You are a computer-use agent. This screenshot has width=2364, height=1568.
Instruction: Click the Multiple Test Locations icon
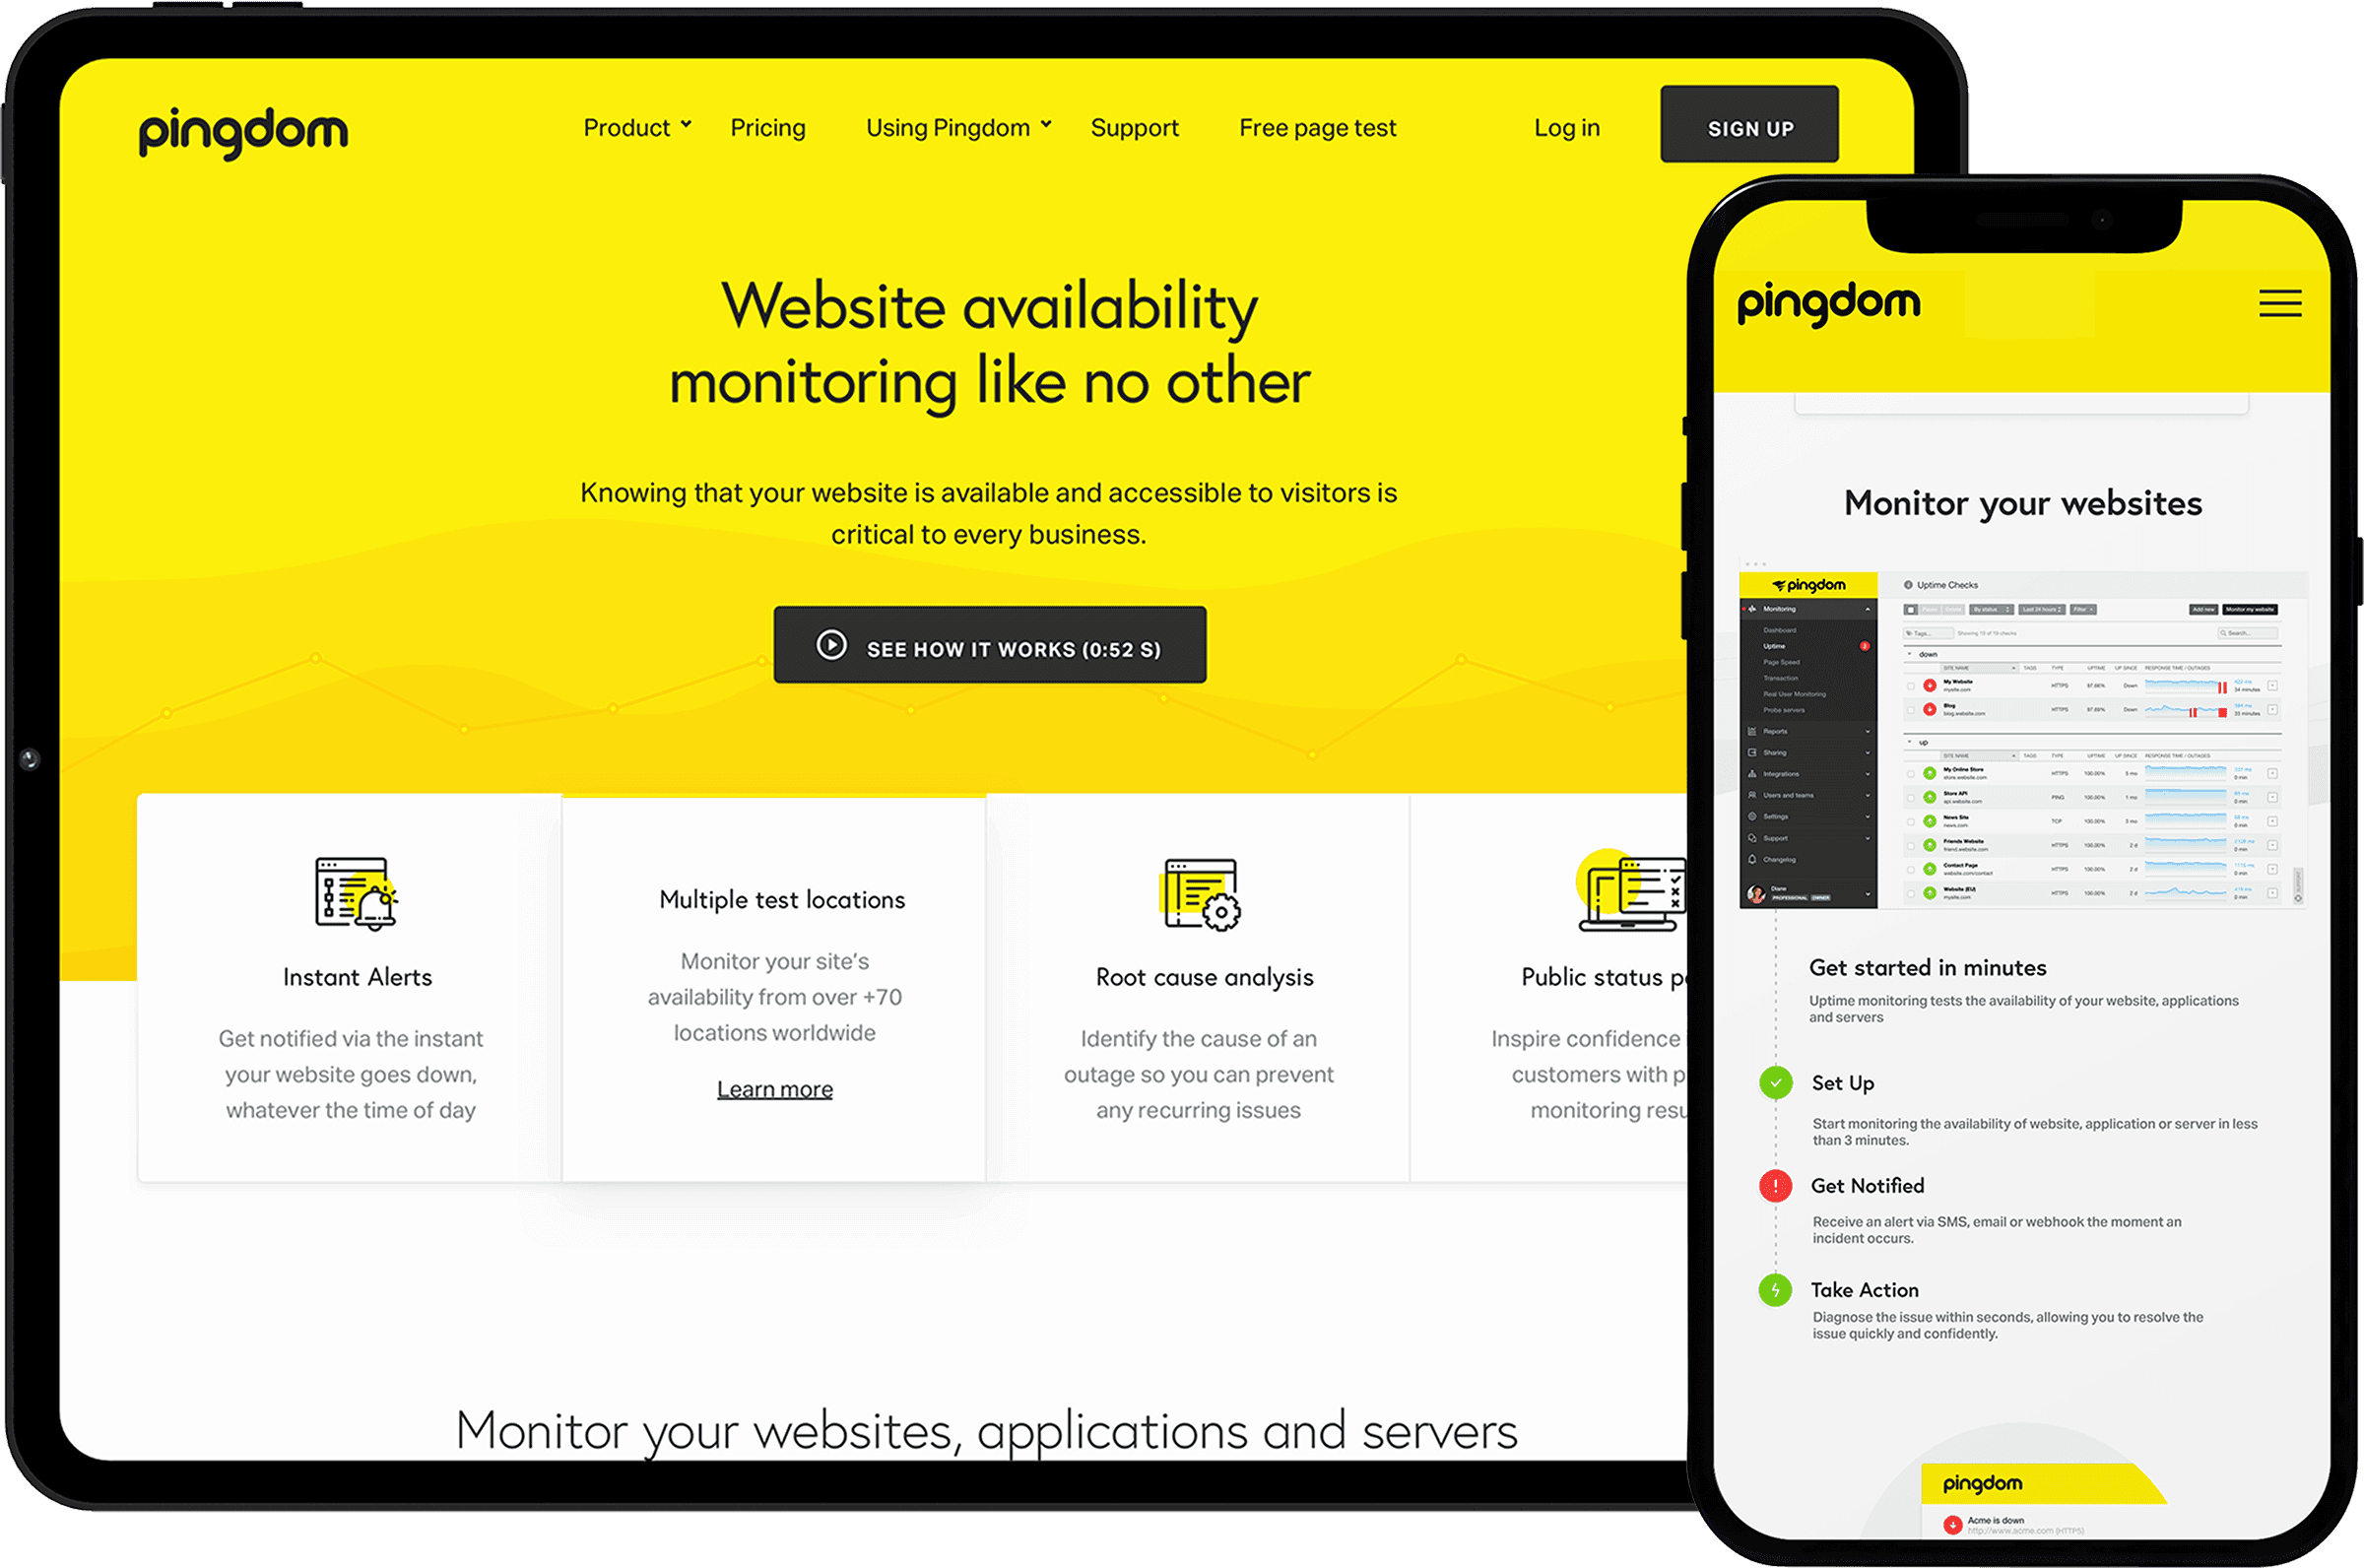click(775, 858)
